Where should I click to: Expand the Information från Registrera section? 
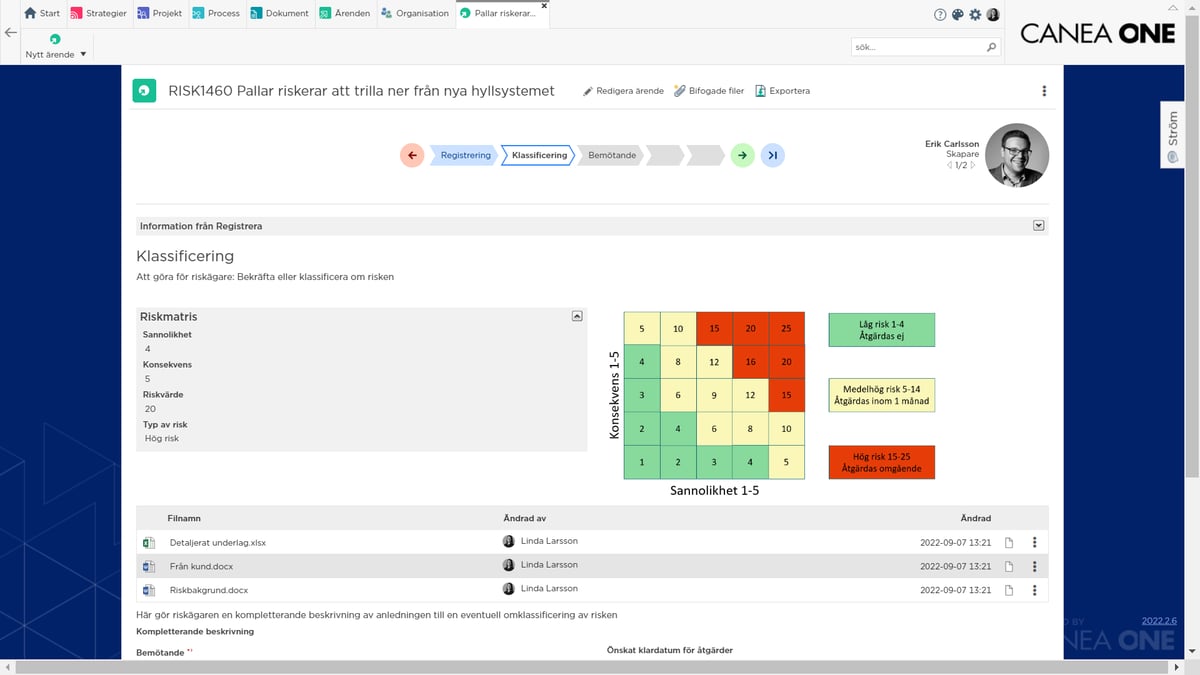coord(1038,226)
